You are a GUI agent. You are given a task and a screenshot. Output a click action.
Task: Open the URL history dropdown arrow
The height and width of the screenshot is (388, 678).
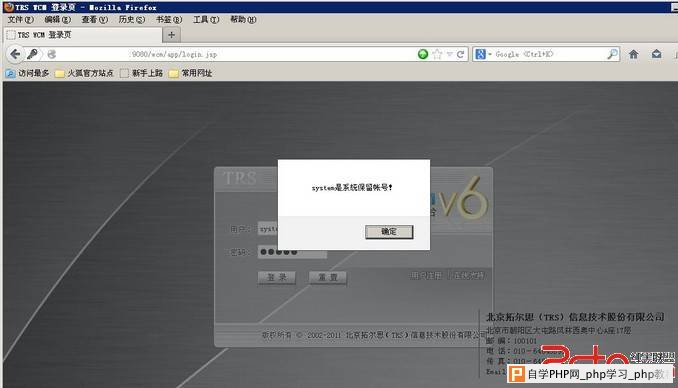tap(449, 54)
